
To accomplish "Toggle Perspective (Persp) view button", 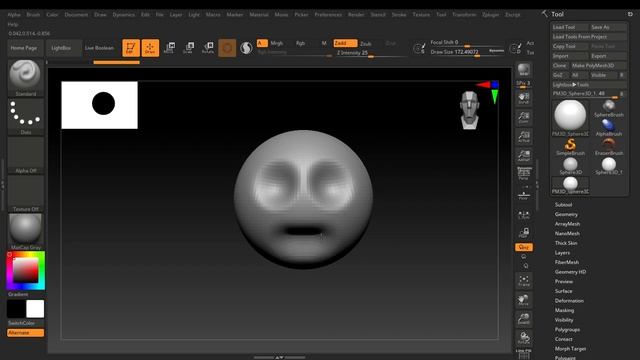I will click(x=524, y=174).
